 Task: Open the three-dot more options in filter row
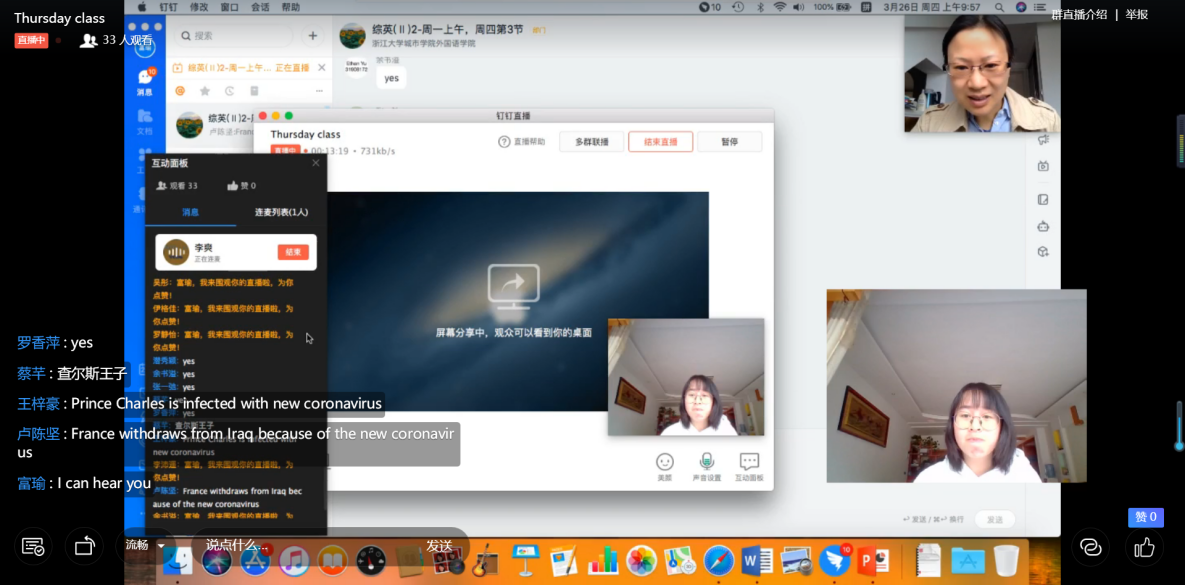coord(320,91)
